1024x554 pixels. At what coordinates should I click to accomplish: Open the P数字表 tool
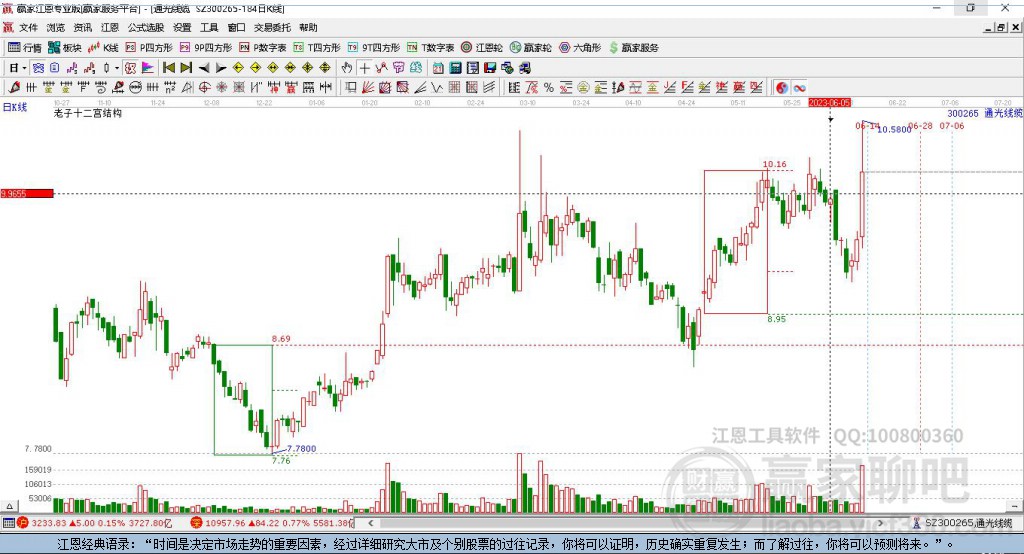263,48
